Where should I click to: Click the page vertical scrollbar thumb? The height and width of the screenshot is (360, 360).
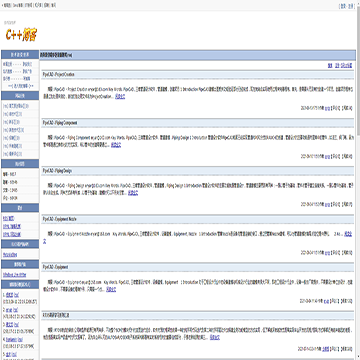point(358,72)
